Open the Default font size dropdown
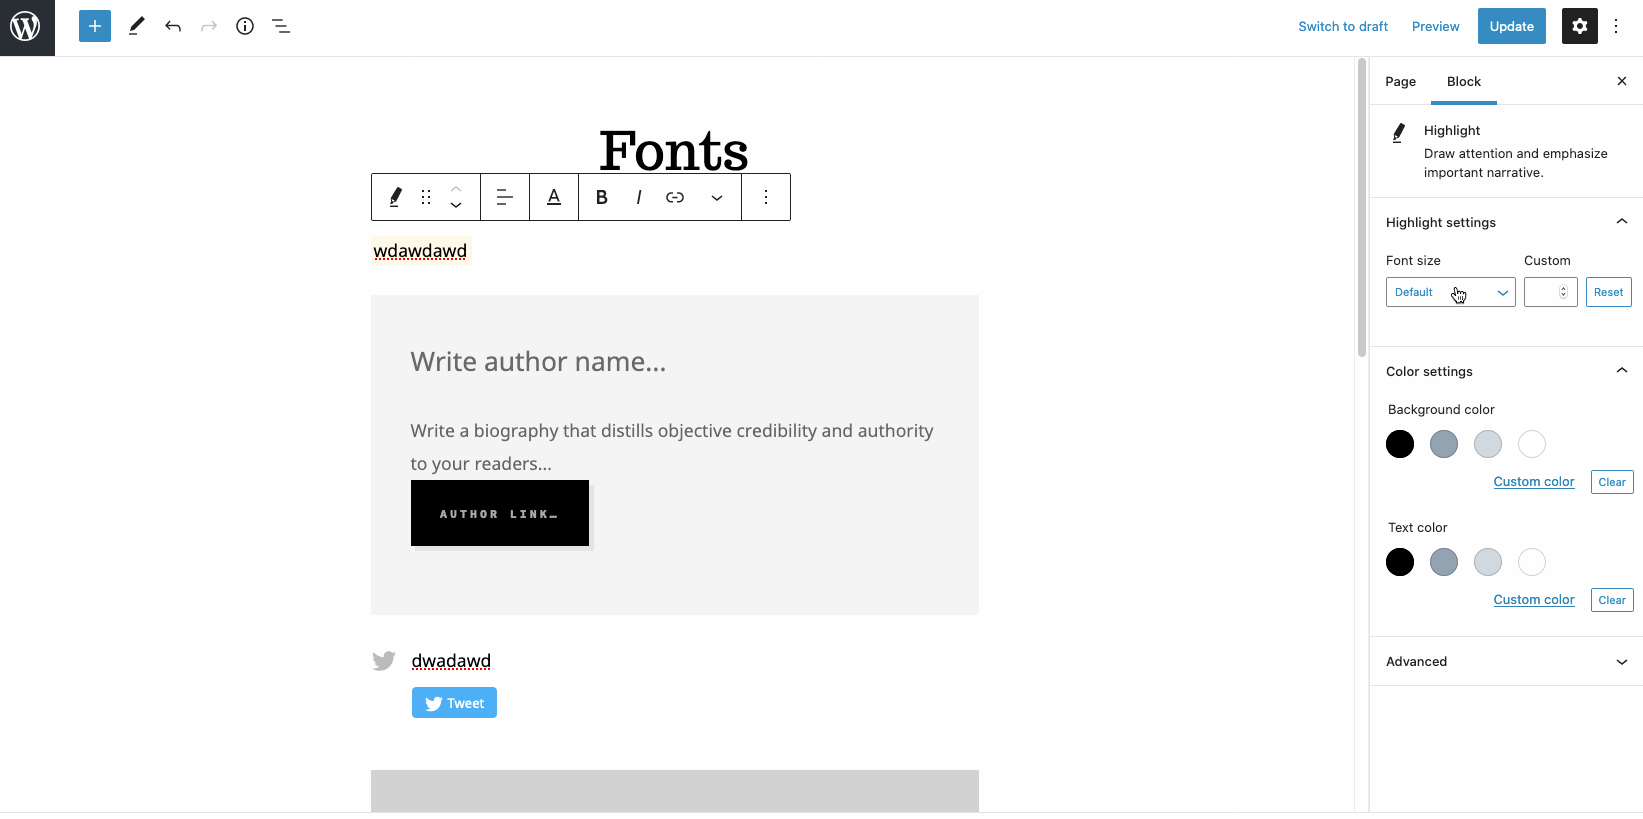Image resolution: width=1643 pixels, height=819 pixels. [x=1450, y=292]
